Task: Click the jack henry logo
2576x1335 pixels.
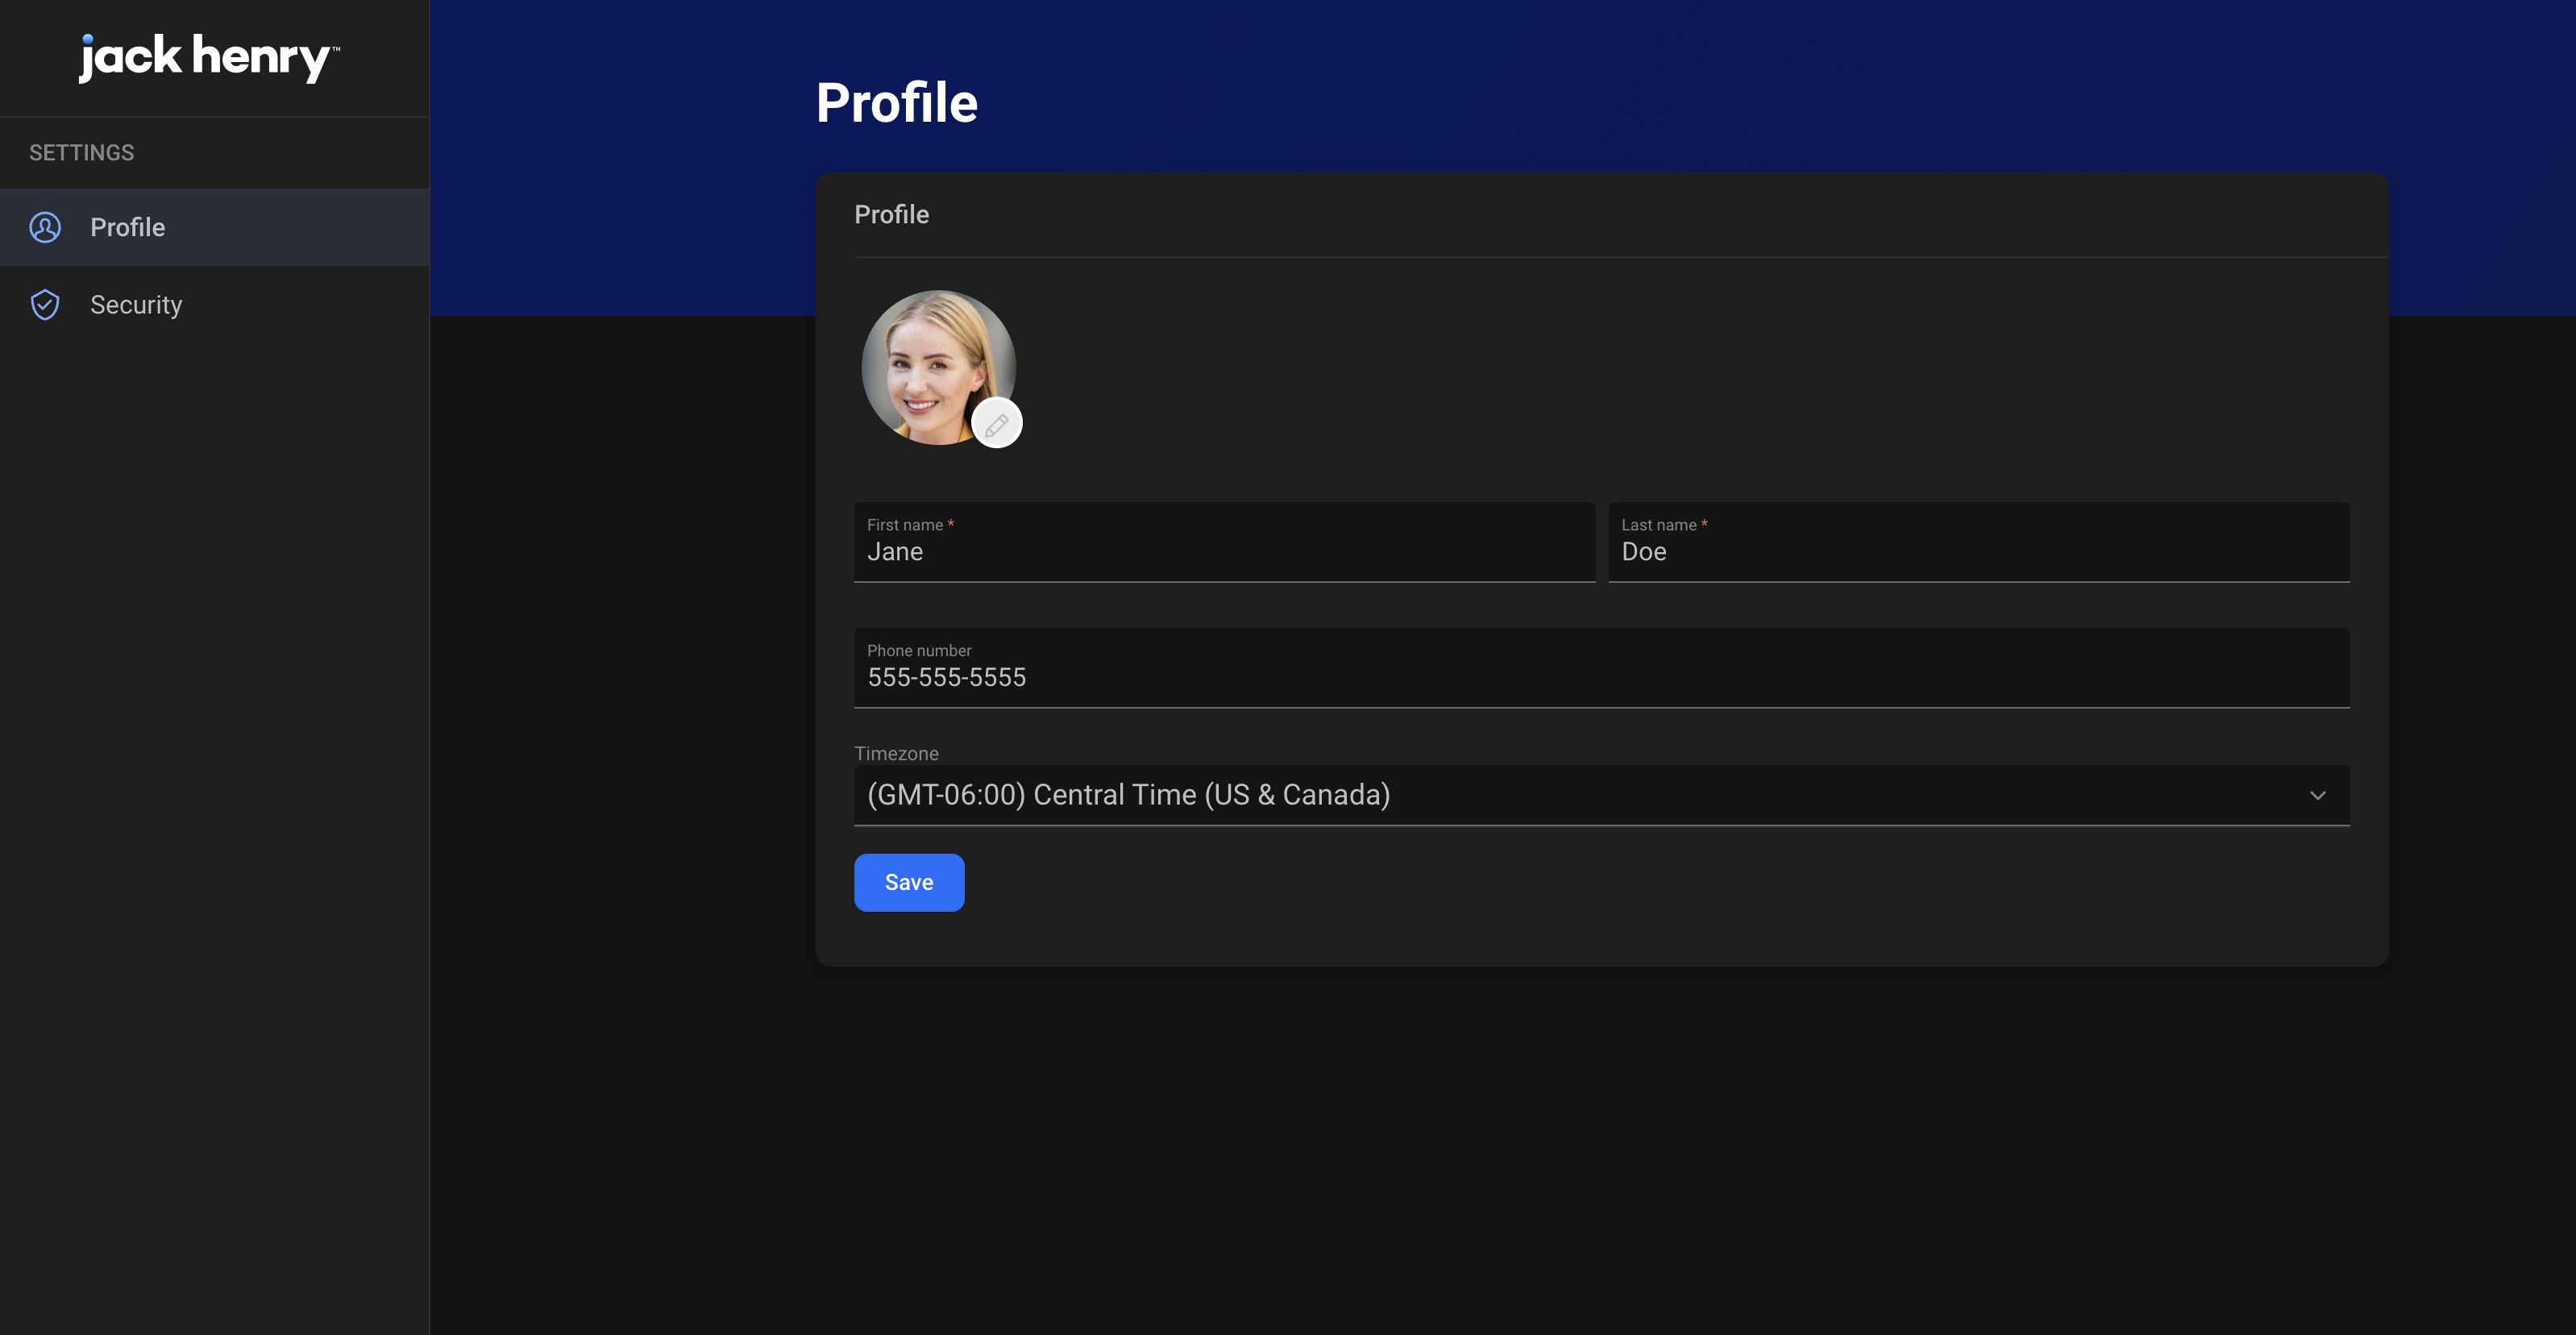Action: (x=208, y=57)
